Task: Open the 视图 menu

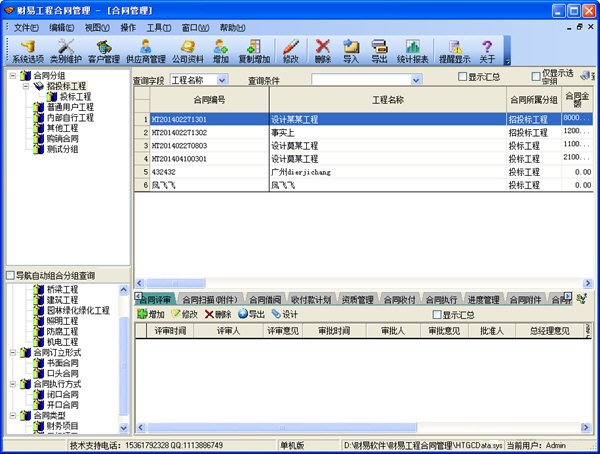Action: [97, 28]
